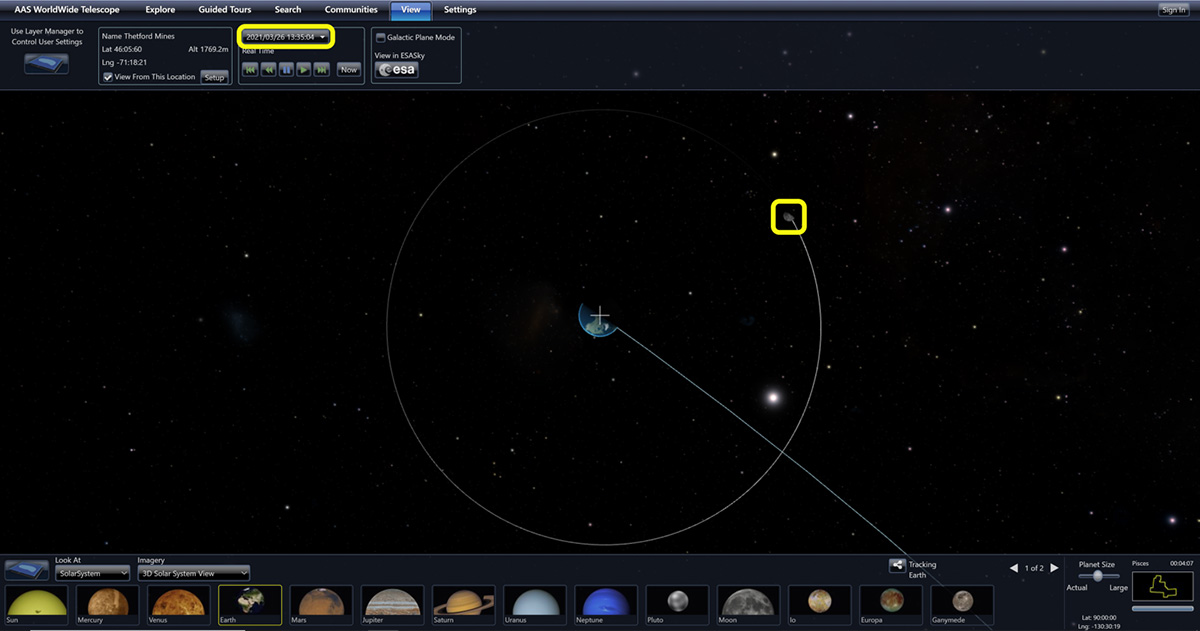Toggle View From This Location checkbox

108,77
